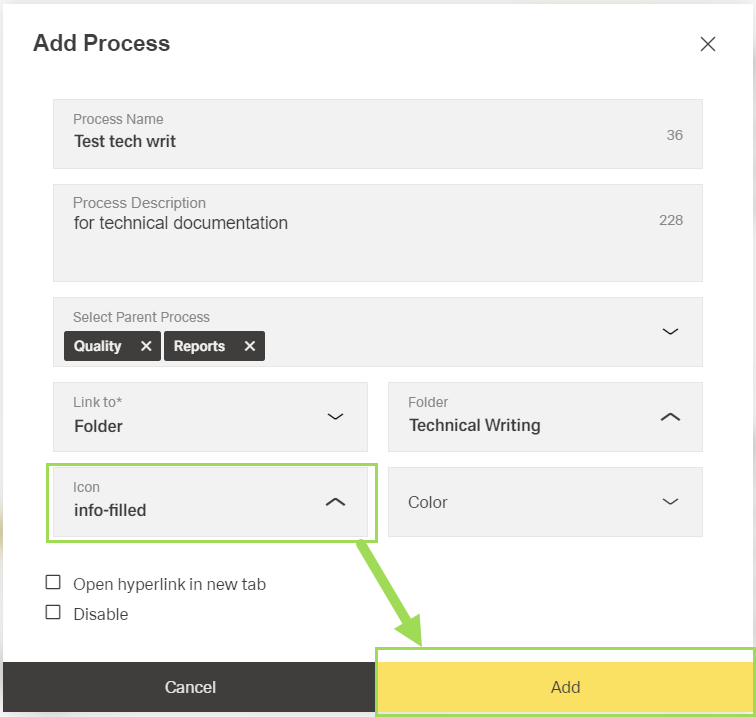Click the info-filled icon value
Image resolution: width=756 pixels, height=717 pixels.
[110, 510]
